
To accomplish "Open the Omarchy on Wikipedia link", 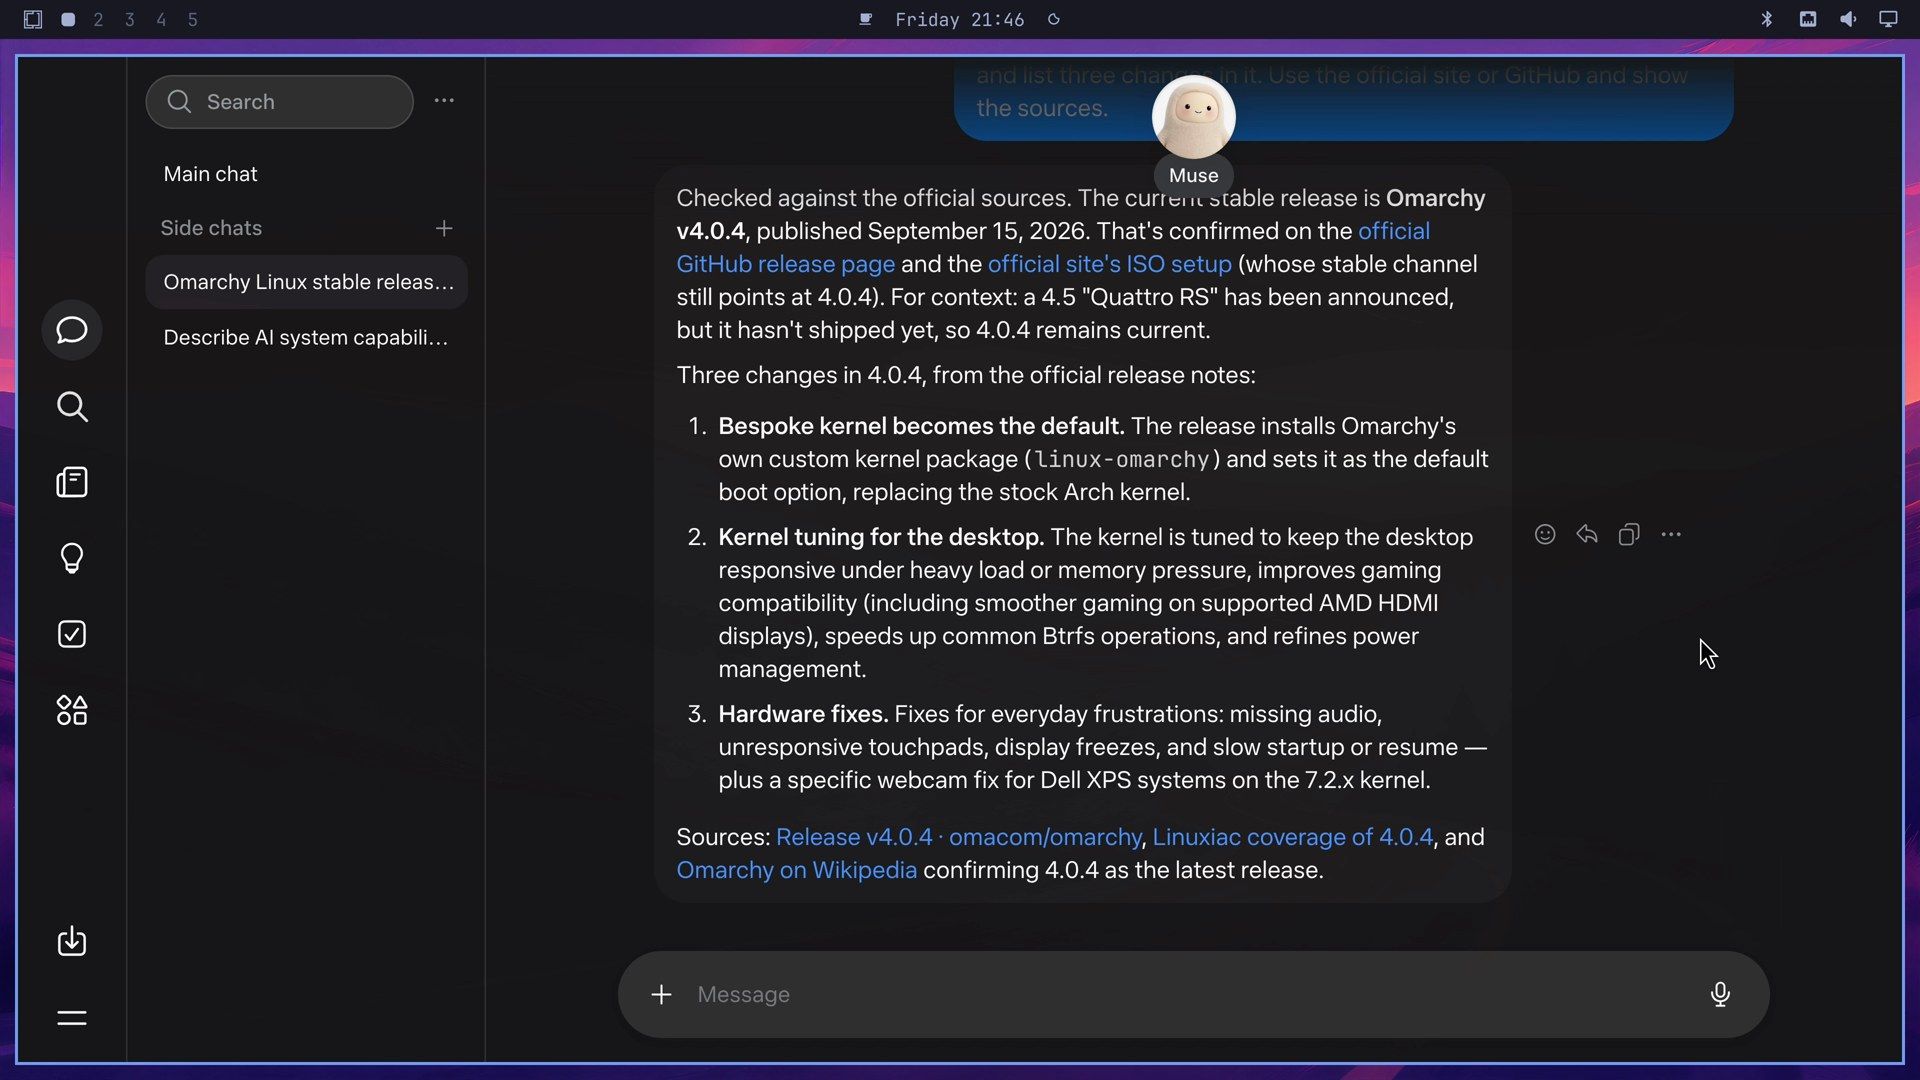I will point(796,870).
